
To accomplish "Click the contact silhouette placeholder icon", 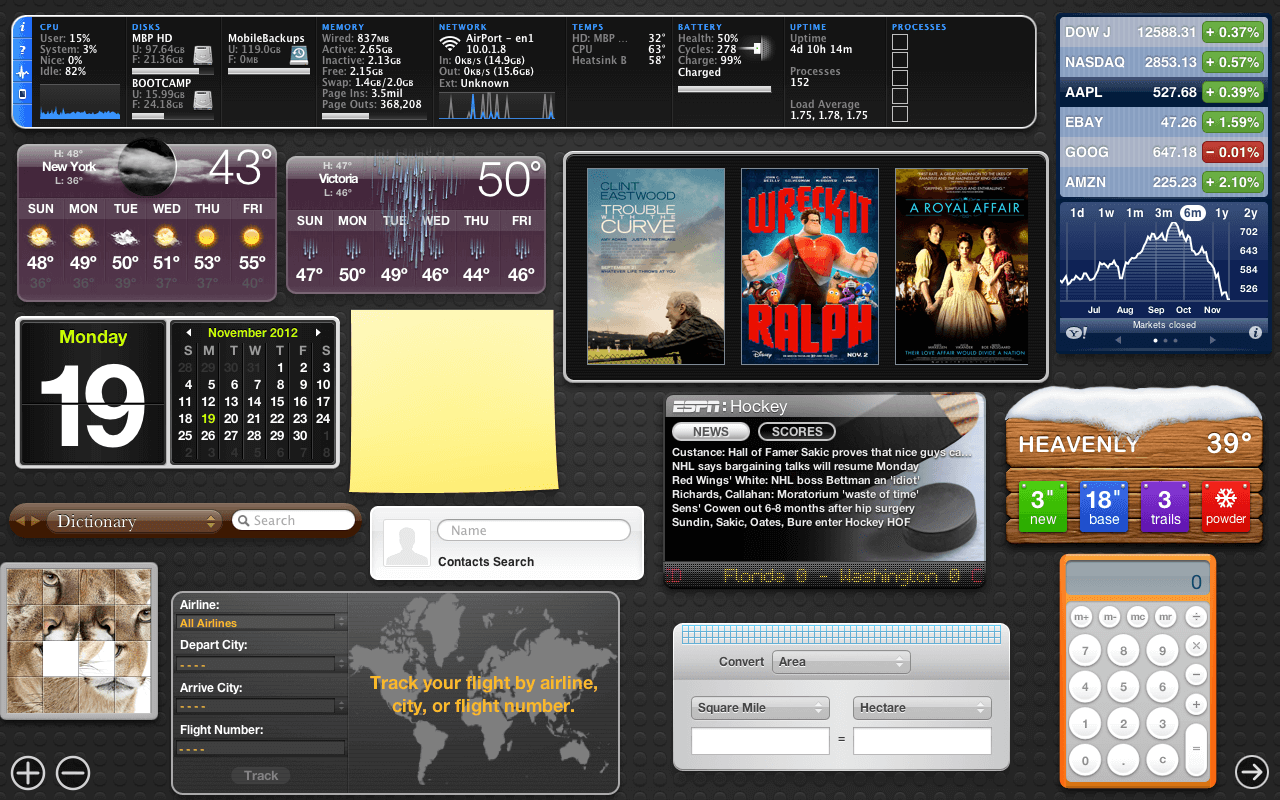I will pyautogui.click(x=407, y=545).
